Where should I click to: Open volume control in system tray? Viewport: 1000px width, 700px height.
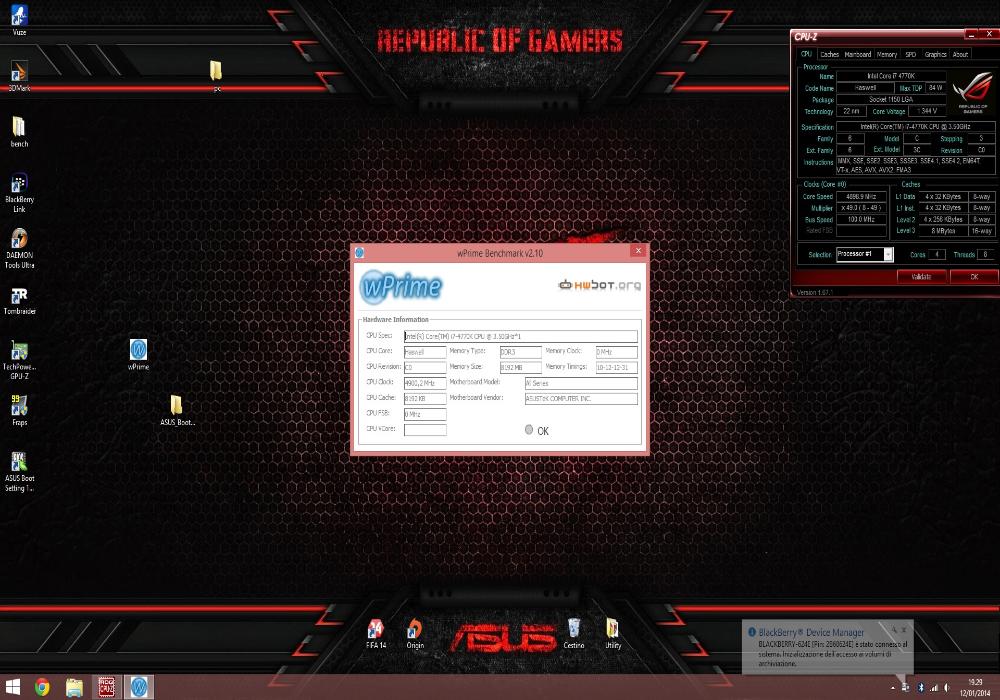(947, 688)
